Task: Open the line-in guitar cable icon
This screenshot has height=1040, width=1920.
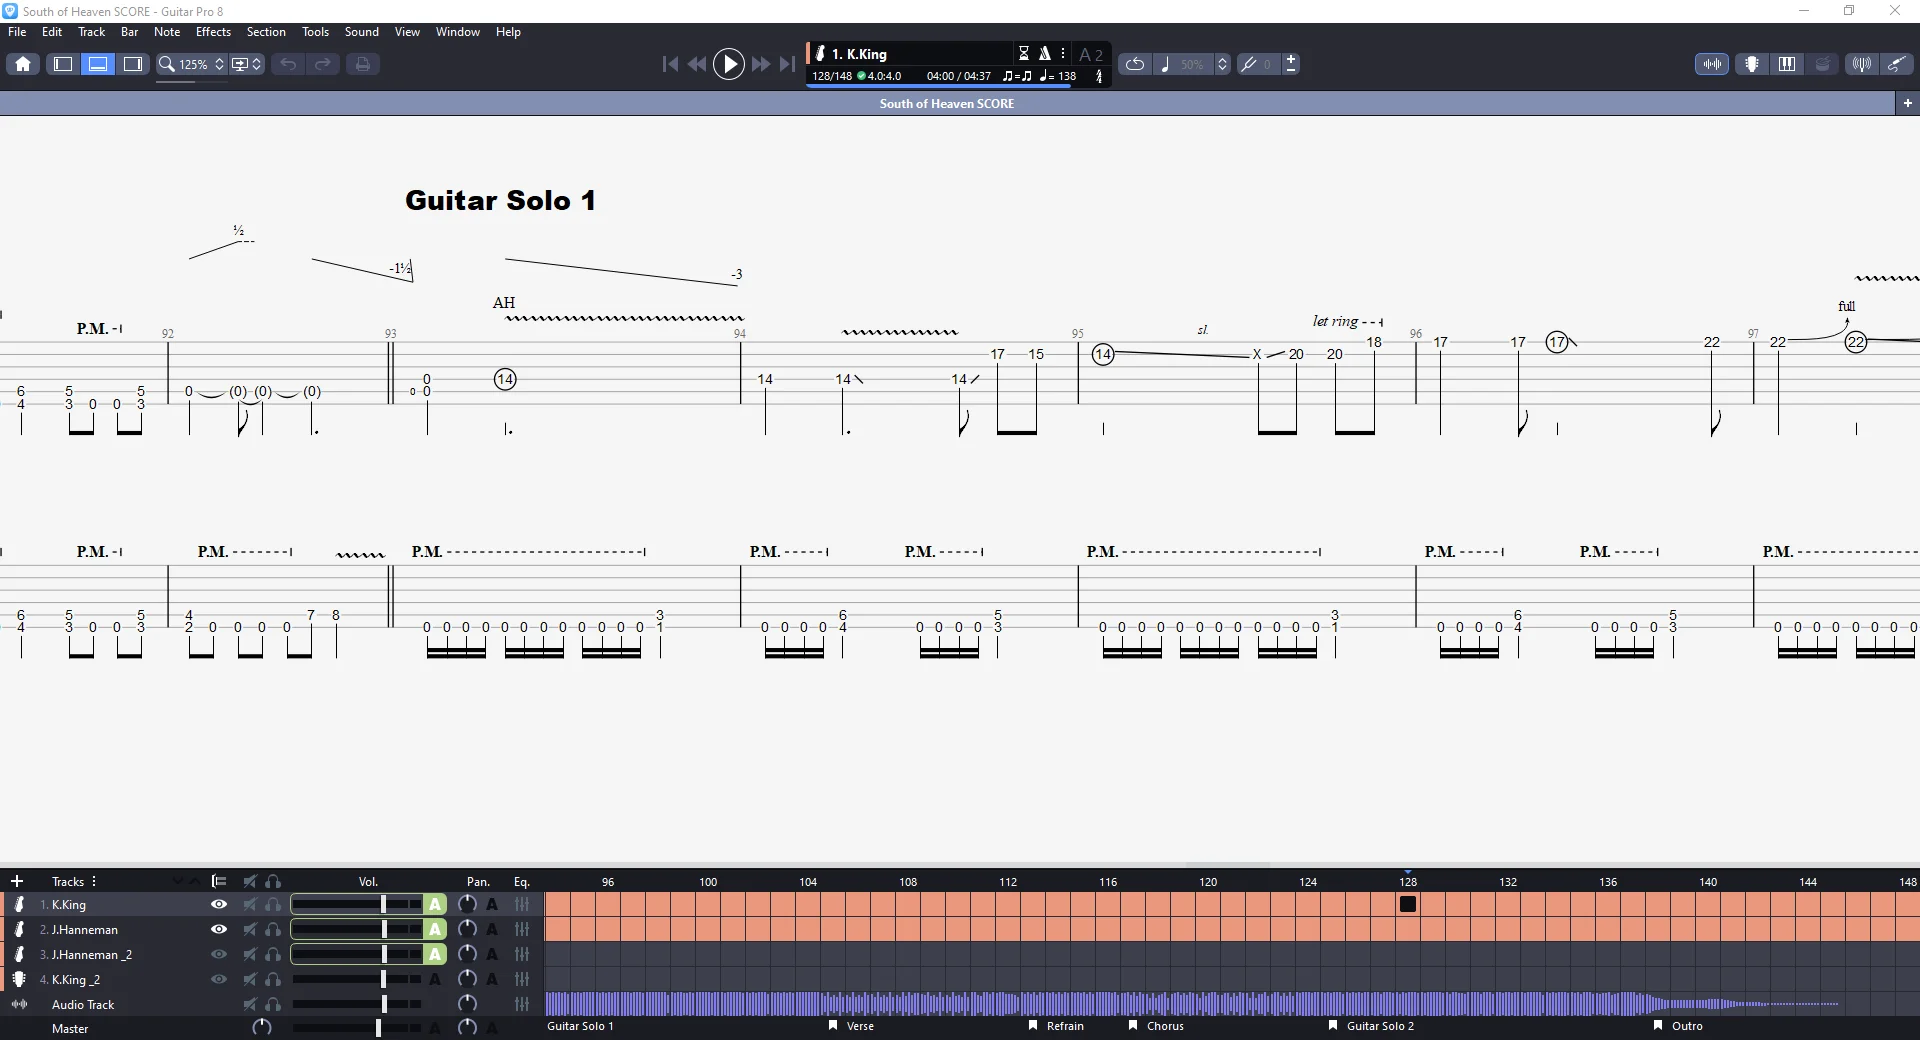Action: pyautogui.click(x=1896, y=64)
